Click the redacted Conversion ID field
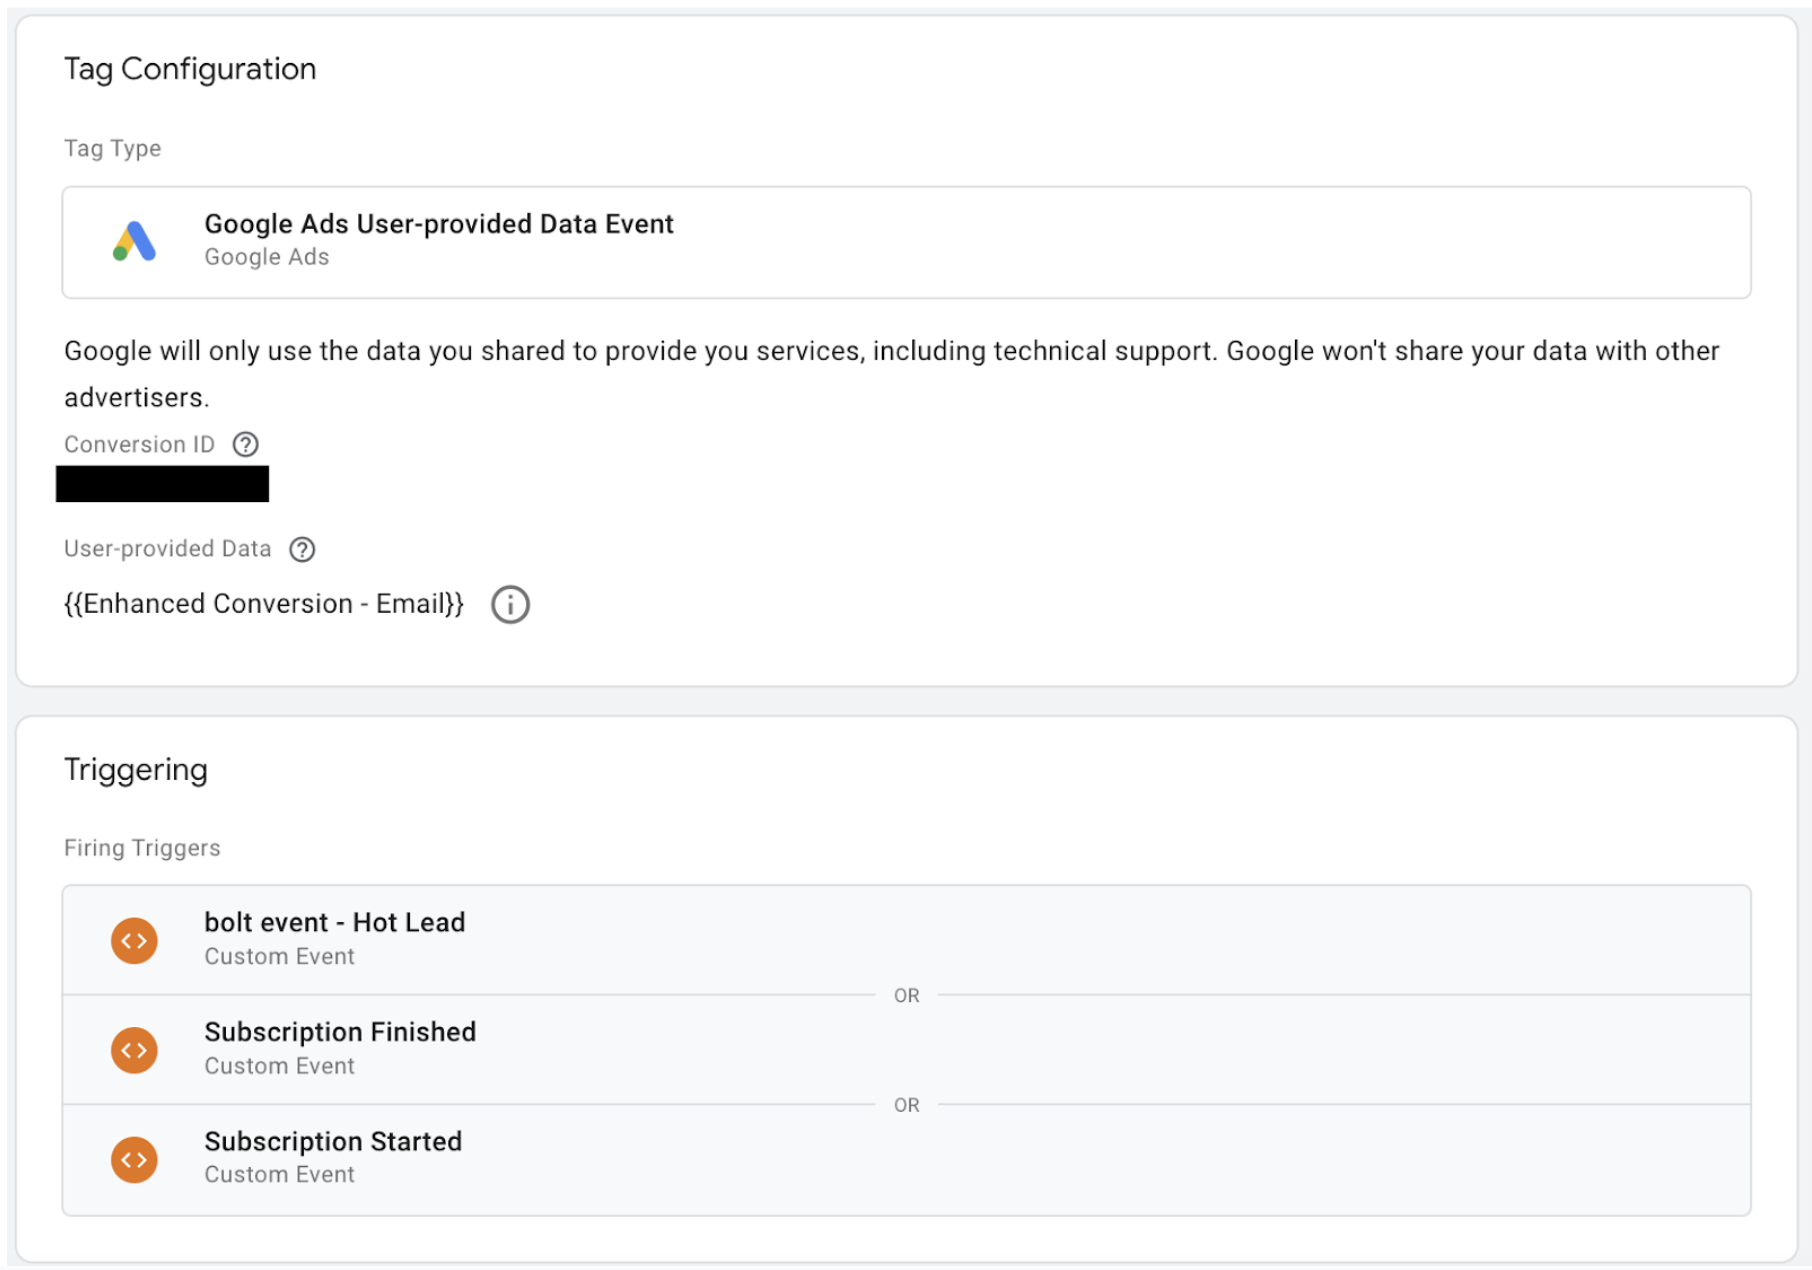1812x1270 pixels. pos(162,484)
